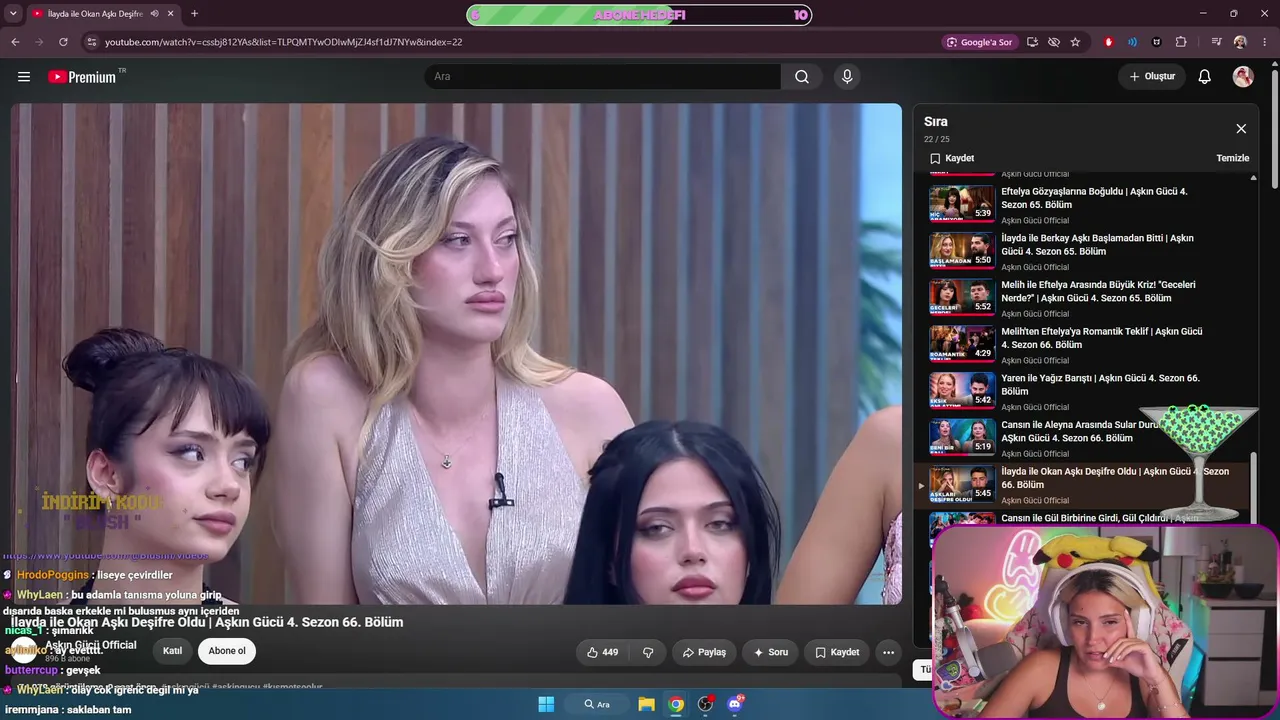Click the Soru ask button
Screen dimensions: 1280x720
pyautogui.click(x=771, y=652)
